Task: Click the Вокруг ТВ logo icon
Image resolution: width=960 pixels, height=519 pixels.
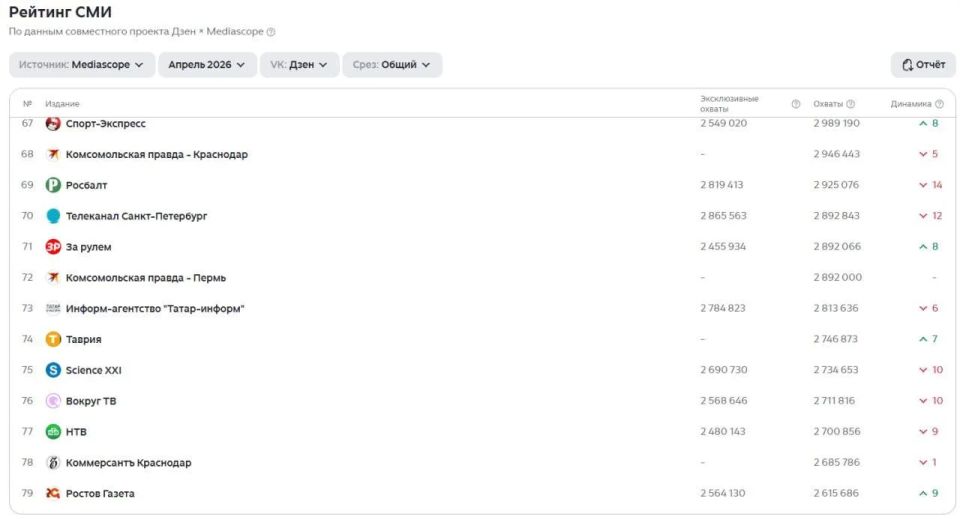Action: [53, 401]
